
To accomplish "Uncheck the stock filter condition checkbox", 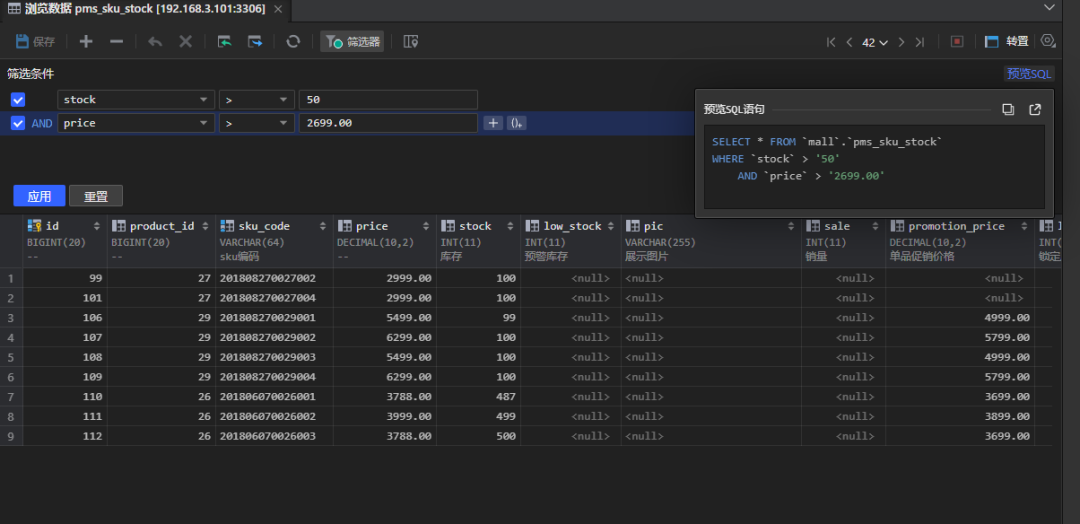I will click(18, 100).
